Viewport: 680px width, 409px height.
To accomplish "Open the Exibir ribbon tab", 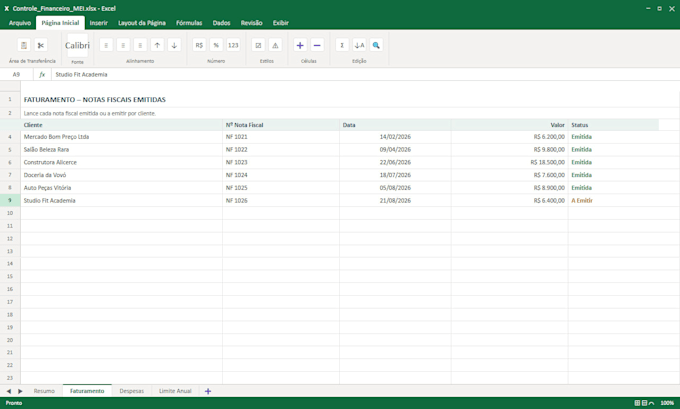I will [281, 23].
